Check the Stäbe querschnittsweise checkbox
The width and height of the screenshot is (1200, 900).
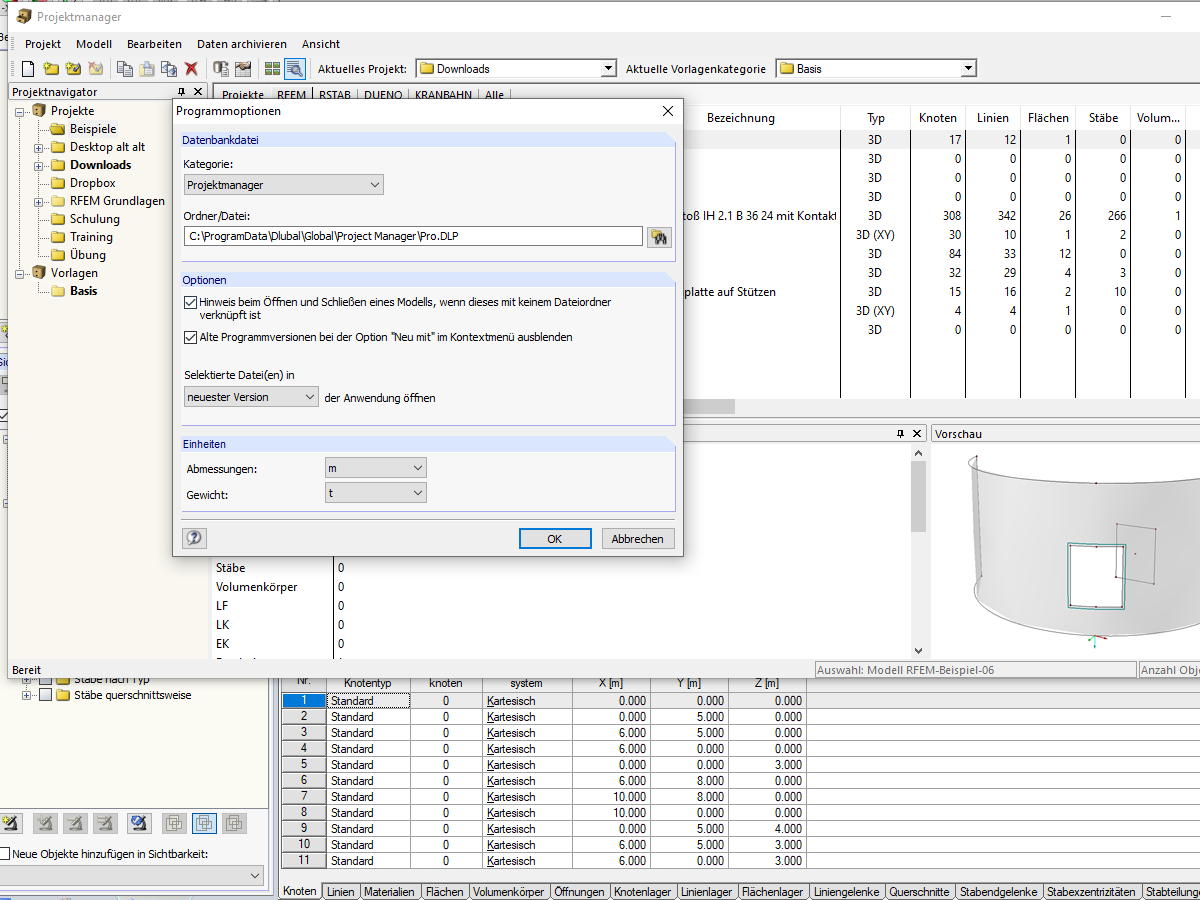45,695
